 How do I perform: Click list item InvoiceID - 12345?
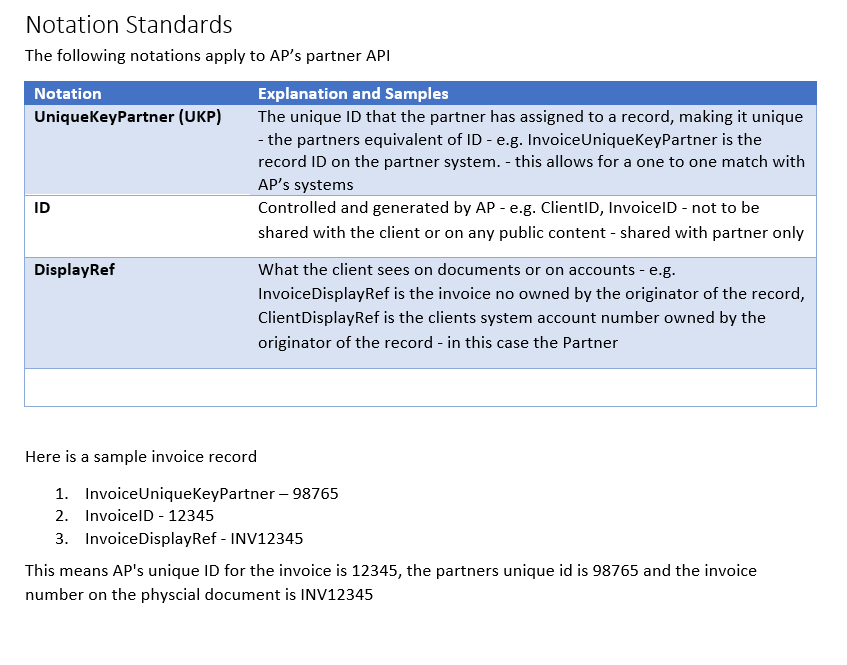pyautogui.click(x=149, y=516)
